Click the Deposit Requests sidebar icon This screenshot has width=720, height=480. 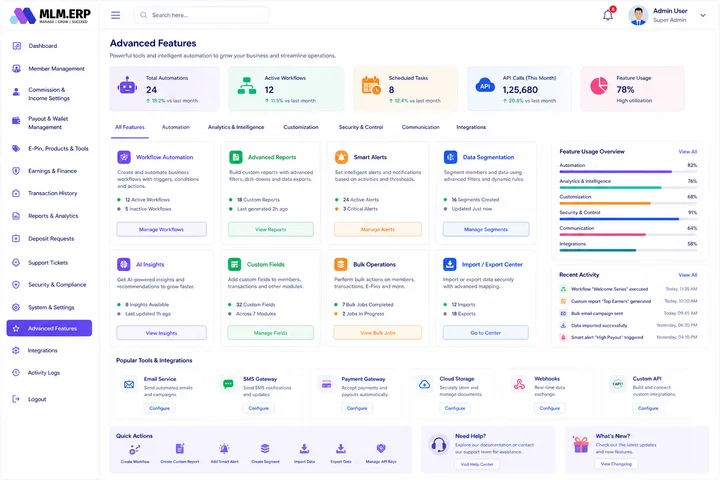point(16,239)
